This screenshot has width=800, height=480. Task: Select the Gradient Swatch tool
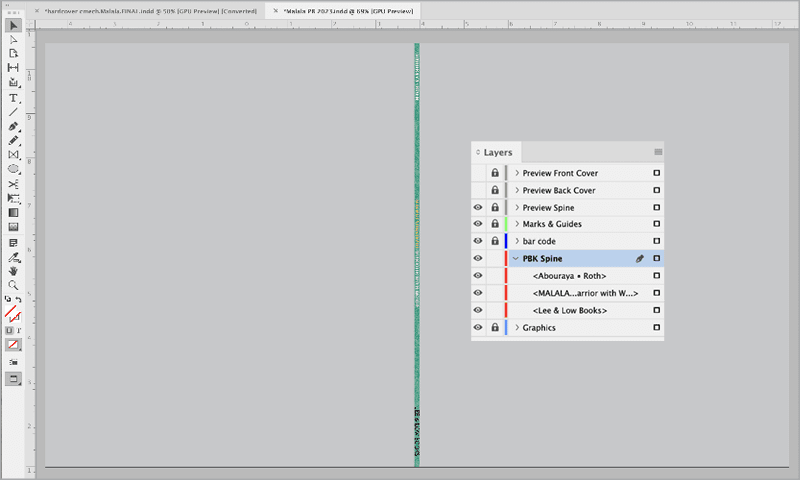point(14,213)
